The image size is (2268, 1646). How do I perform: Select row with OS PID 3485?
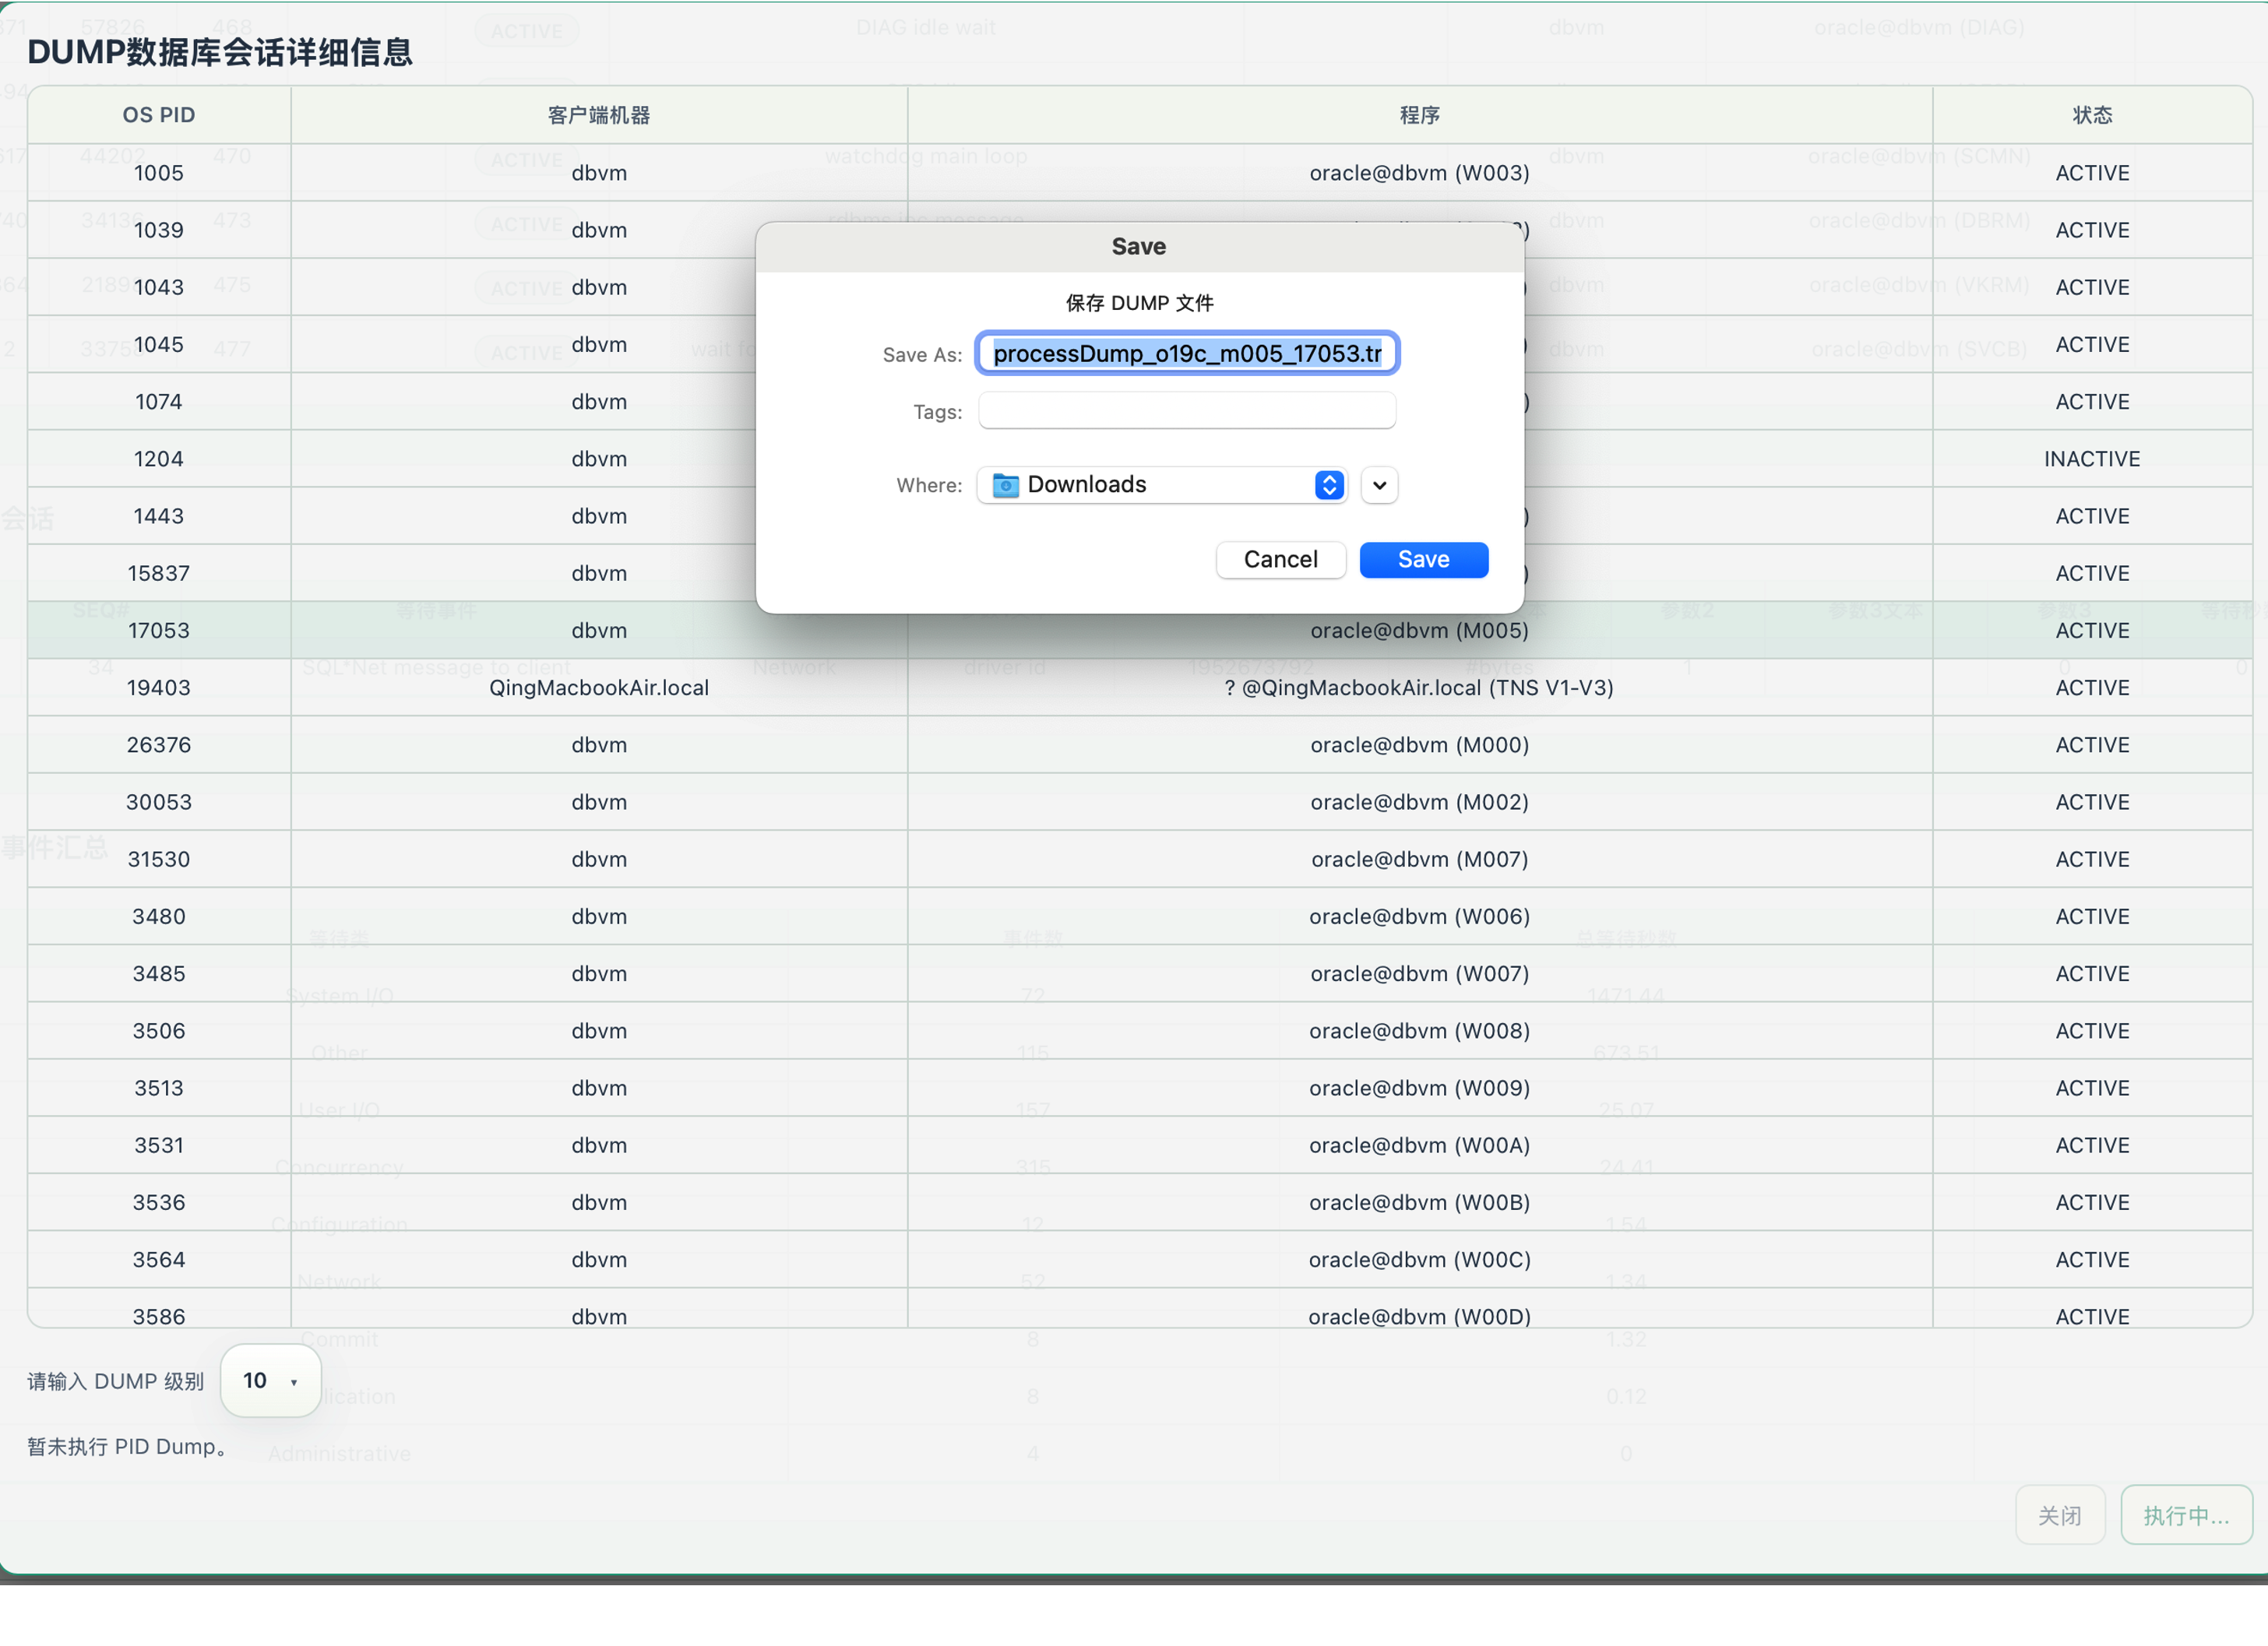(x=1140, y=974)
